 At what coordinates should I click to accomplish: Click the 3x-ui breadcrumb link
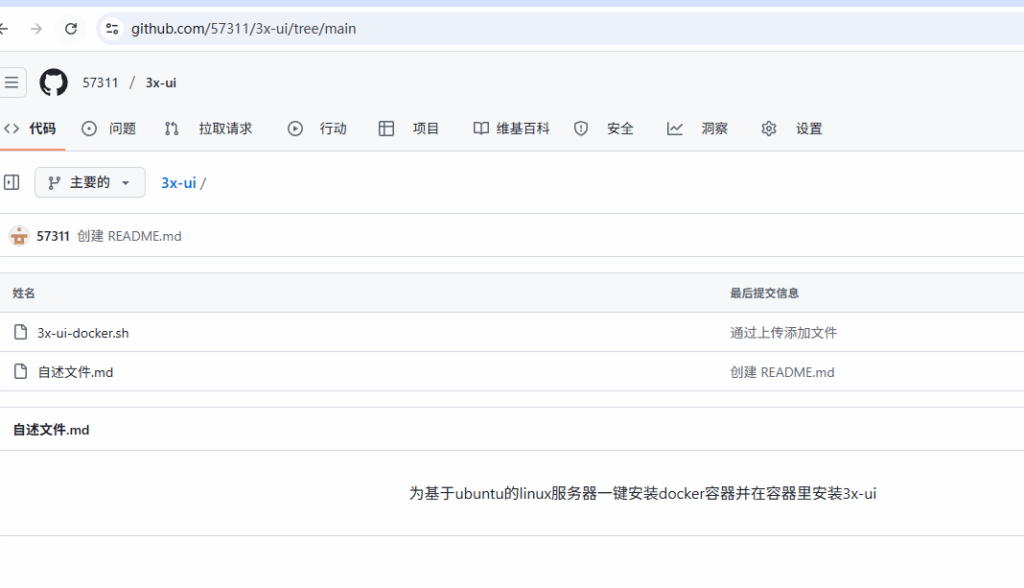[x=178, y=183]
